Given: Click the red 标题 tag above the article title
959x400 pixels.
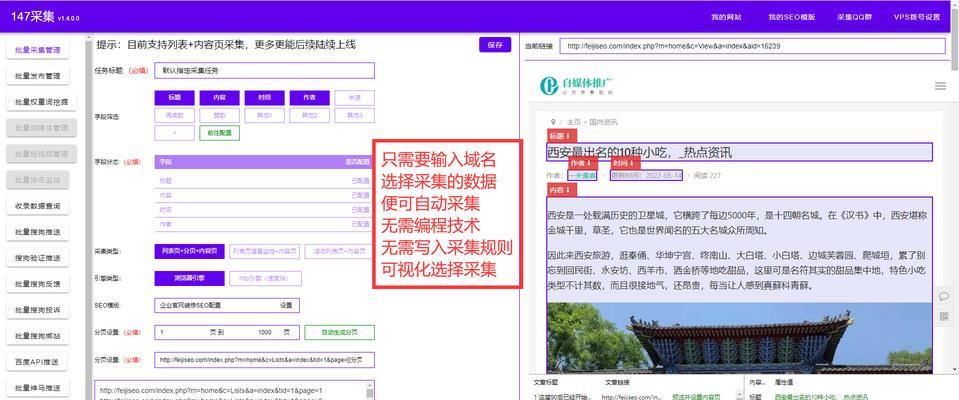Looking at the screenshot, I should point(559,136).
